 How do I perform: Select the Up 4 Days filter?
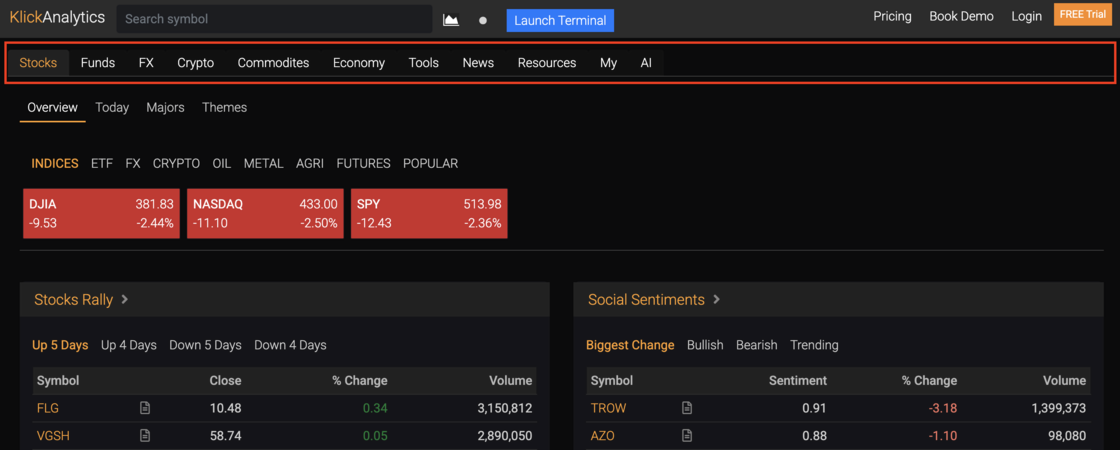(129, 345)
